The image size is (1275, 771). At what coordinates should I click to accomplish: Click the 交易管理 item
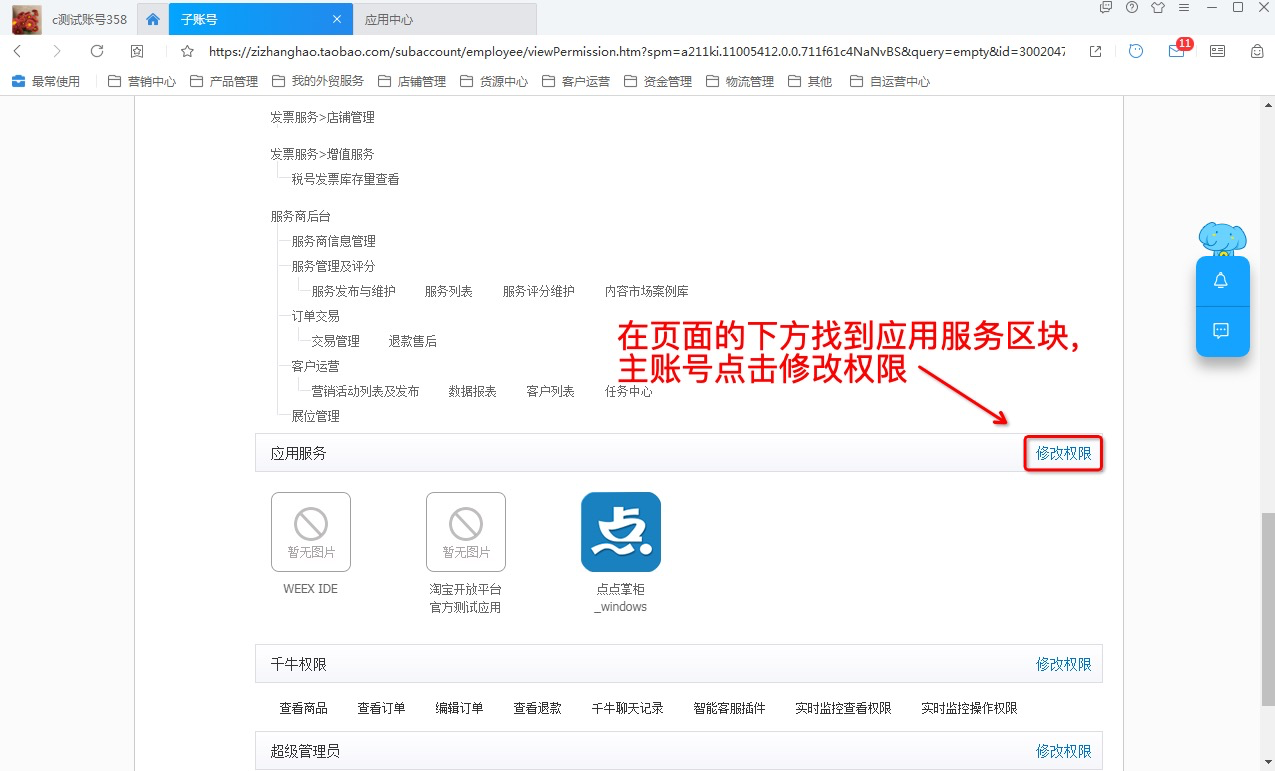pyautogui.click(x=335, y=341)
